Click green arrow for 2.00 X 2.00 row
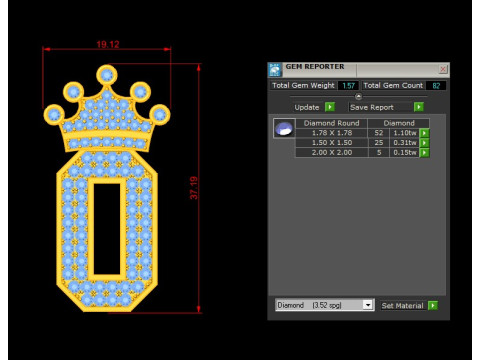The height and width of the screenshot is (360, 480). click(424, 153)
